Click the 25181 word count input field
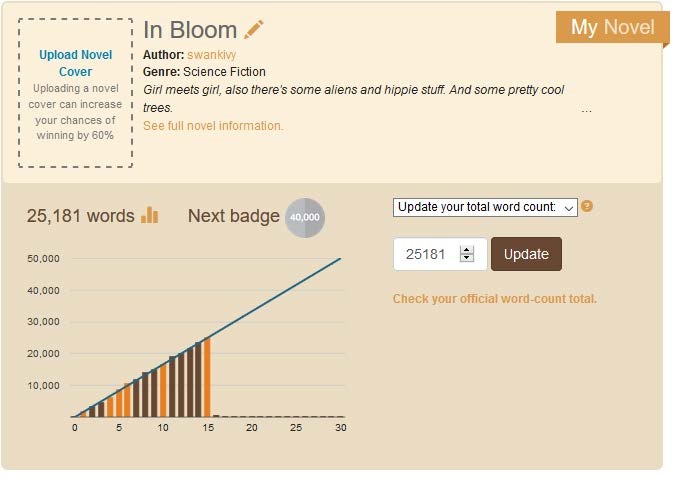Image resolution: width=678 pixels, height=477 pixels. pos(440,254)
